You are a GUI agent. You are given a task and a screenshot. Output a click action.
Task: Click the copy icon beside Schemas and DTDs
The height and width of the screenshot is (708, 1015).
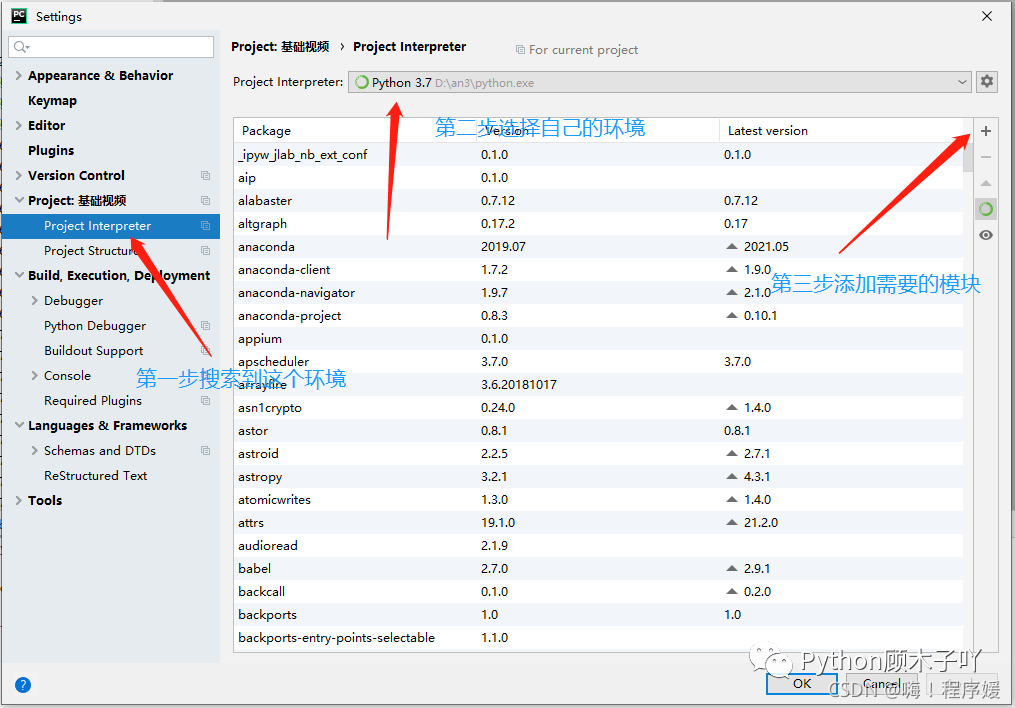(205, 450)
